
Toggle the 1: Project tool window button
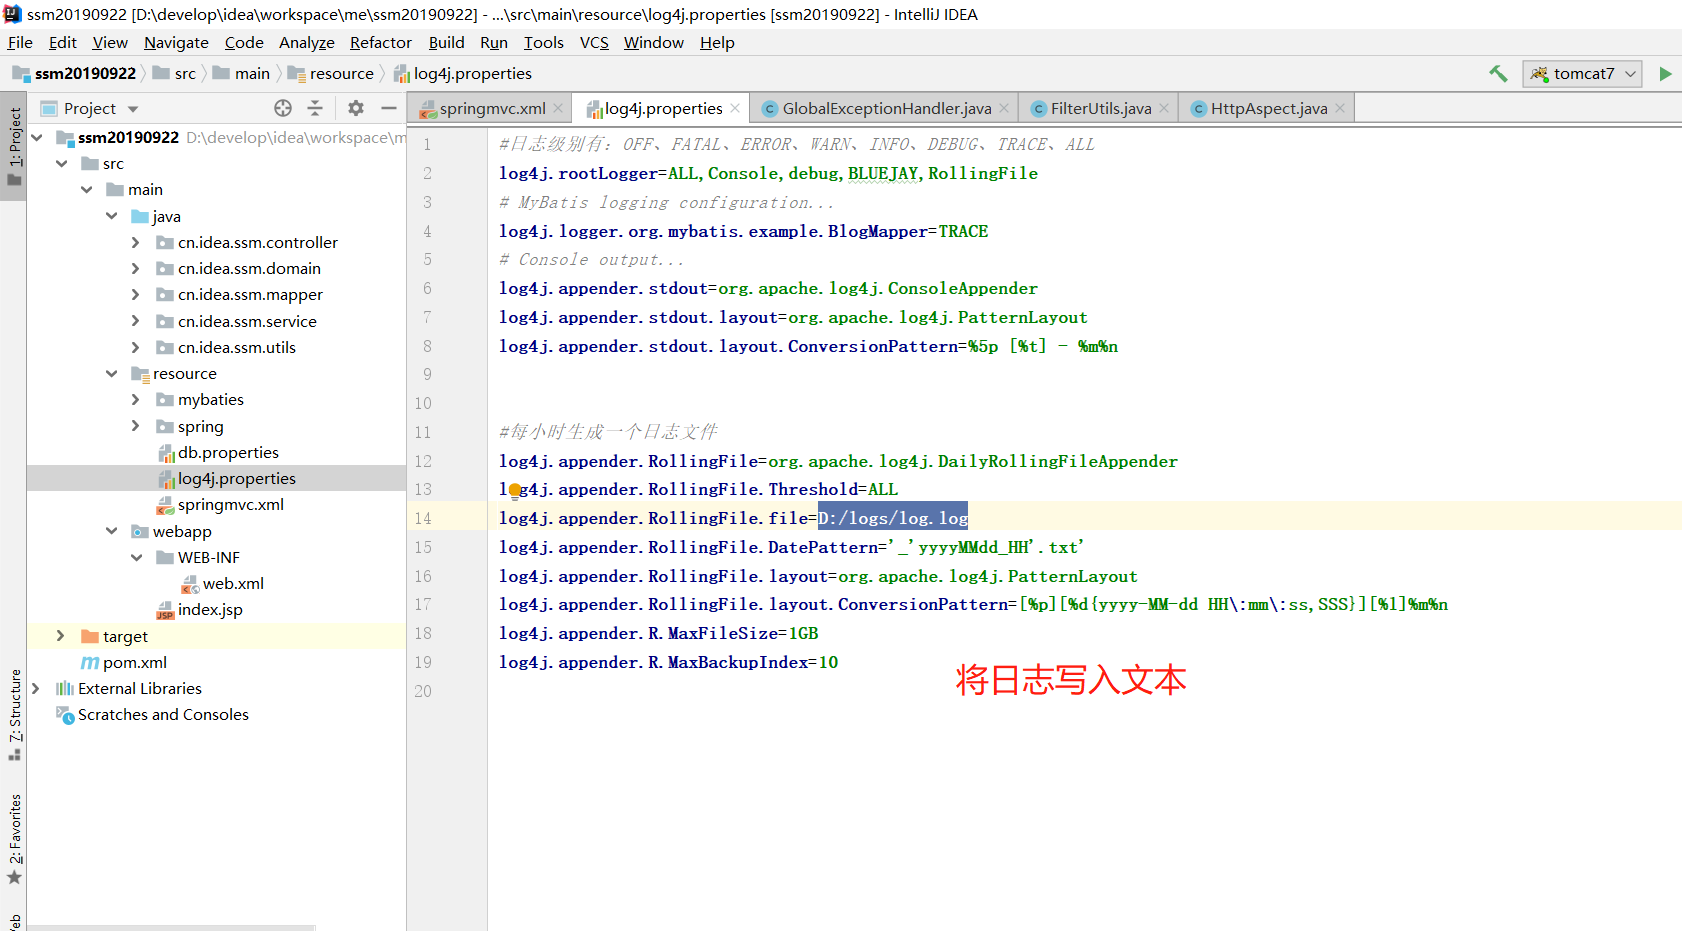(x=14, y=146)
